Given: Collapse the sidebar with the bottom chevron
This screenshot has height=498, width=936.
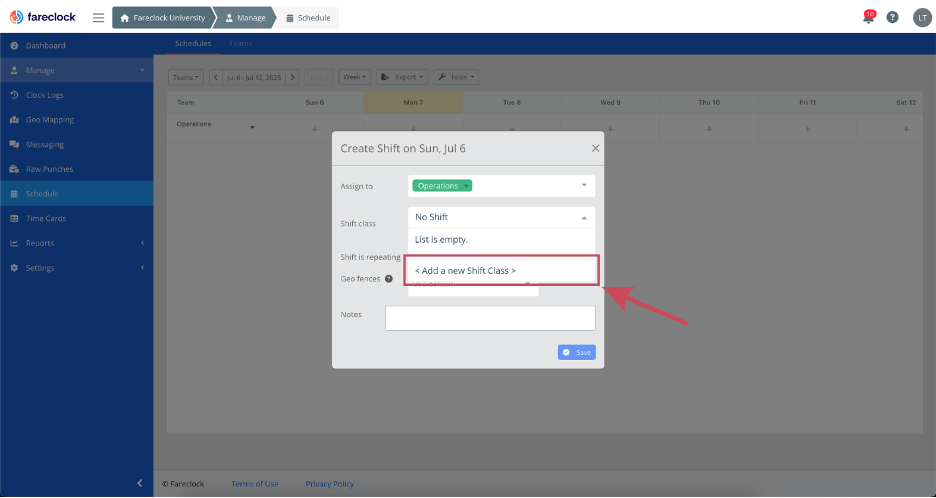Looking at the screenshot, I should click(x=140, y=483).
